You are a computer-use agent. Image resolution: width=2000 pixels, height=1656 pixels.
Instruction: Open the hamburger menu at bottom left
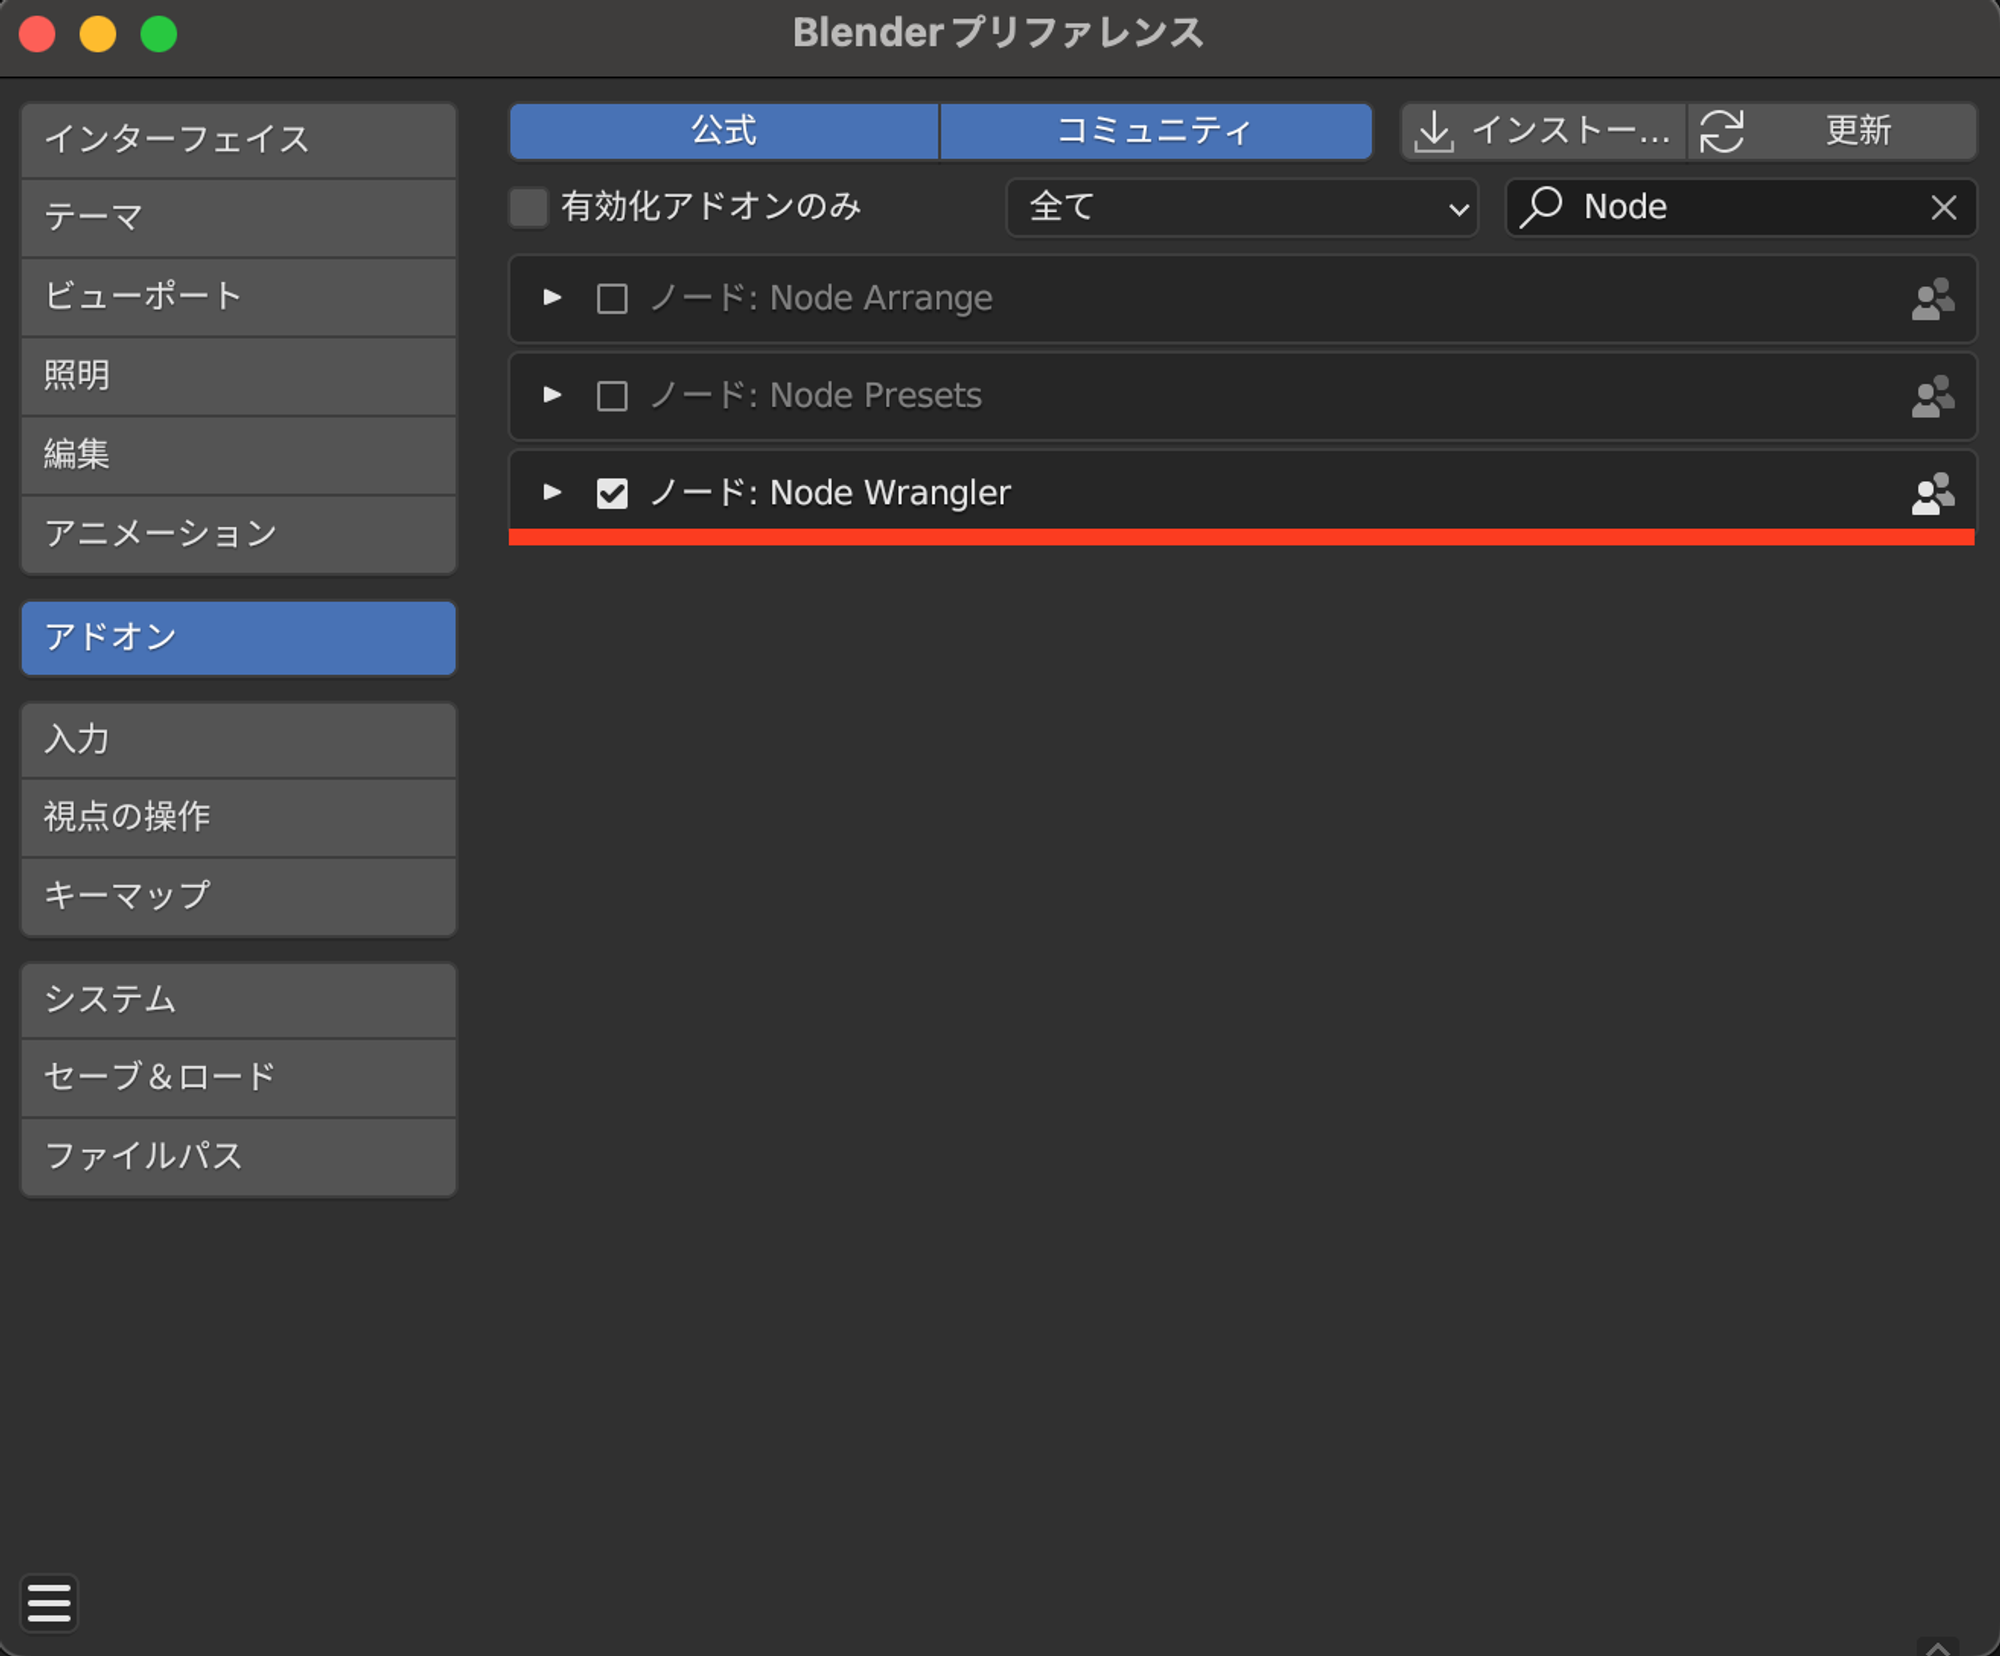[49, 1603]
